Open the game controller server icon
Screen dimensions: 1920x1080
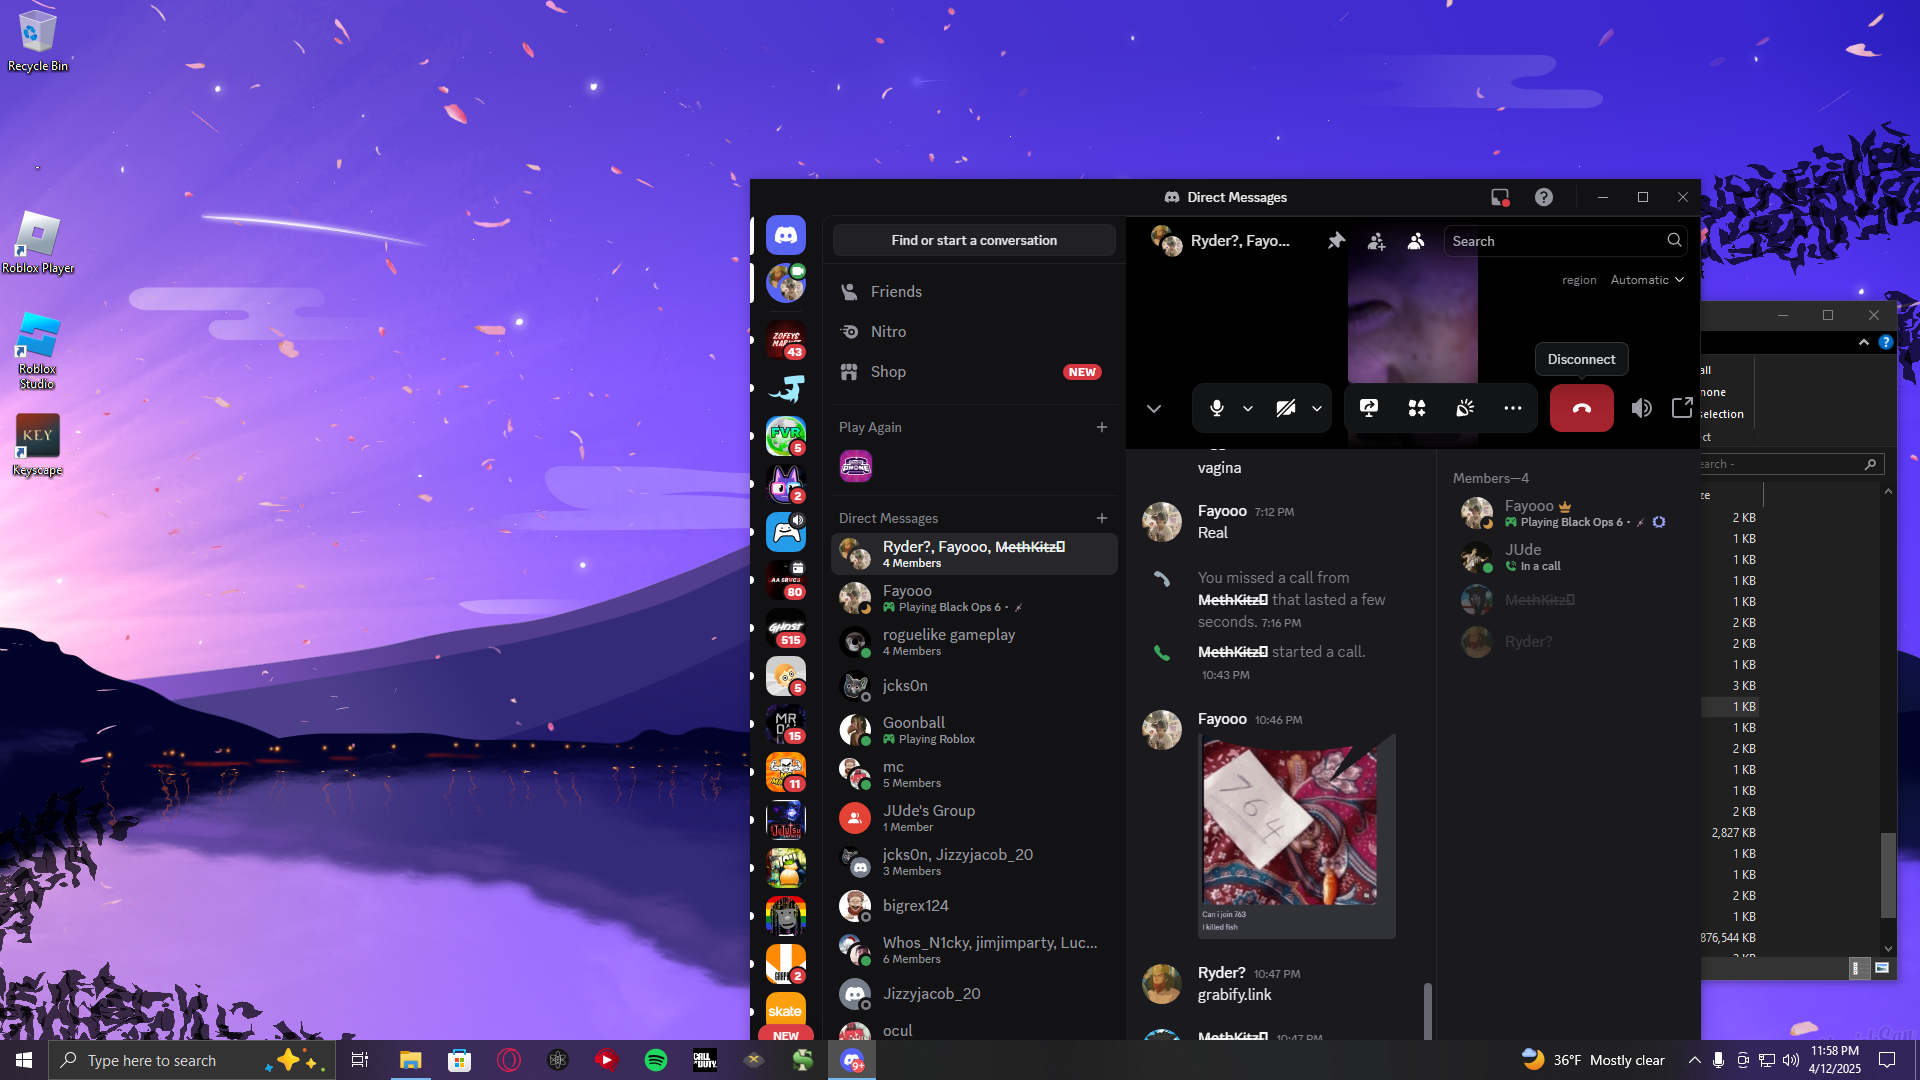point(786,532)
